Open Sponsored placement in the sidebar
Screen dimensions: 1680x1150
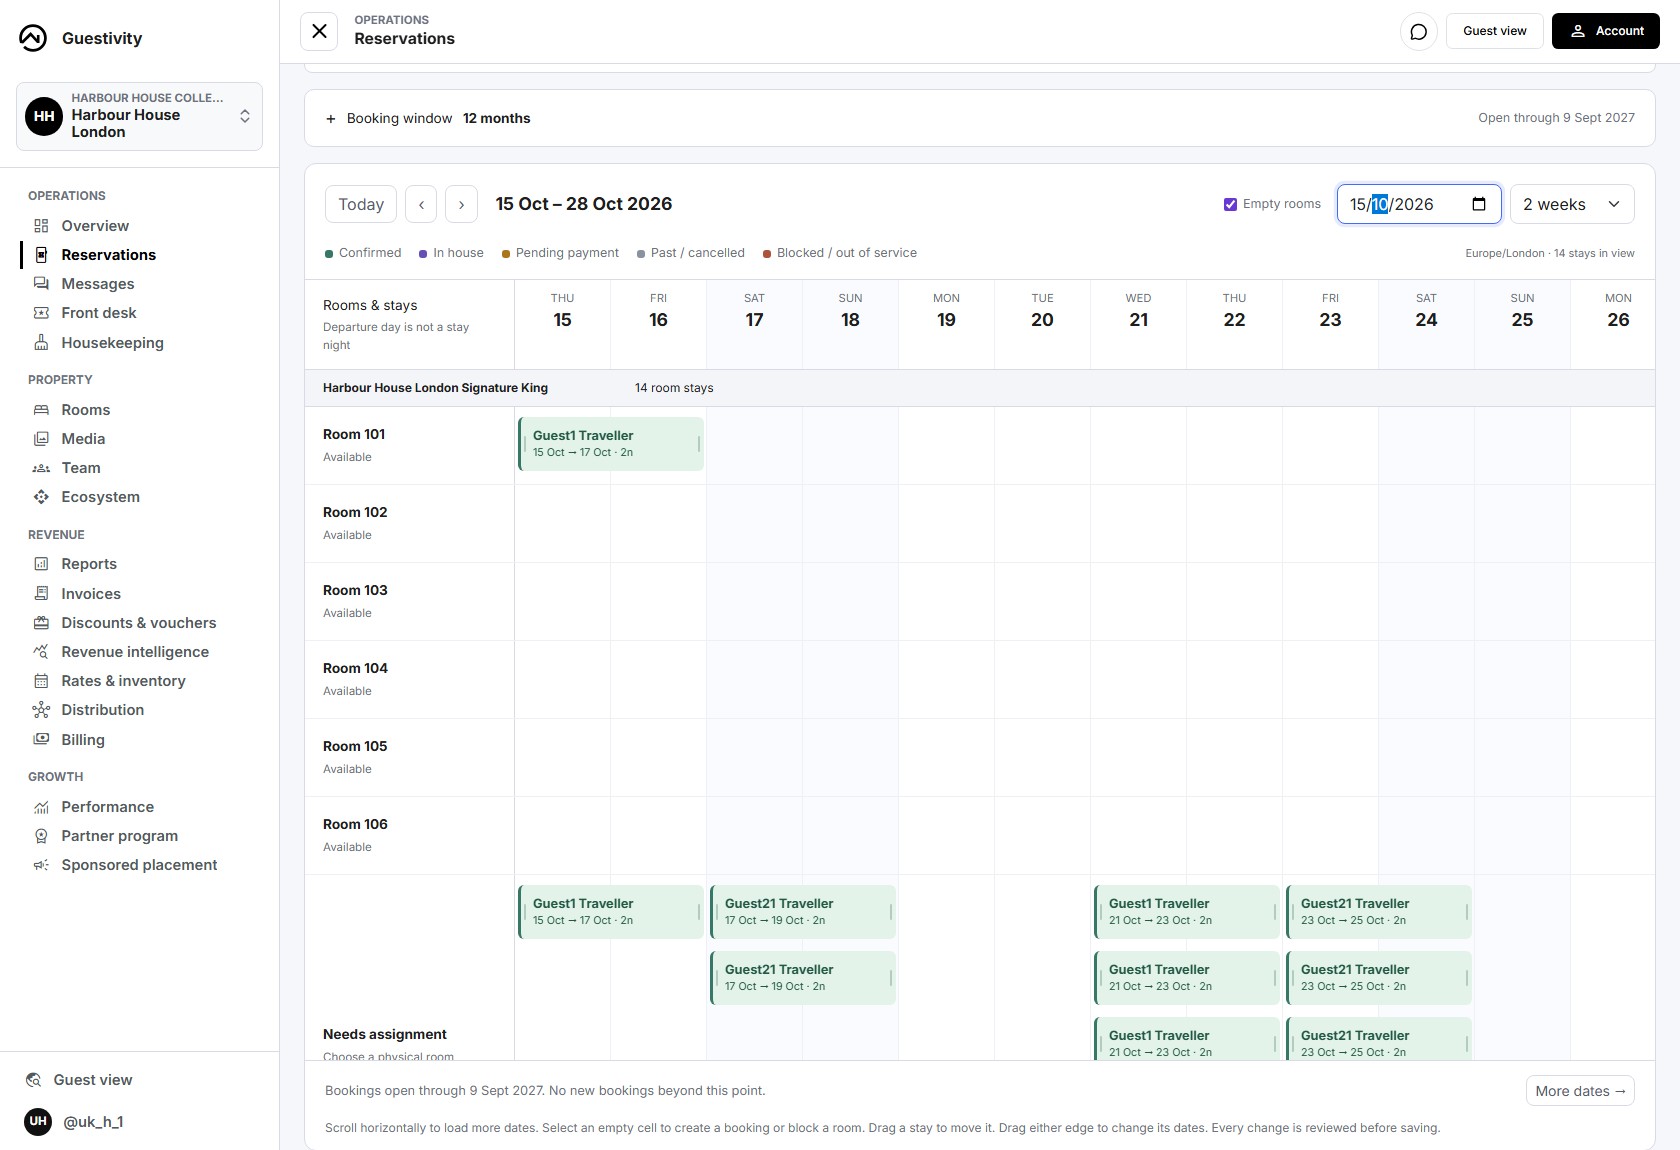pyautogui.click(x=139, y=865)
